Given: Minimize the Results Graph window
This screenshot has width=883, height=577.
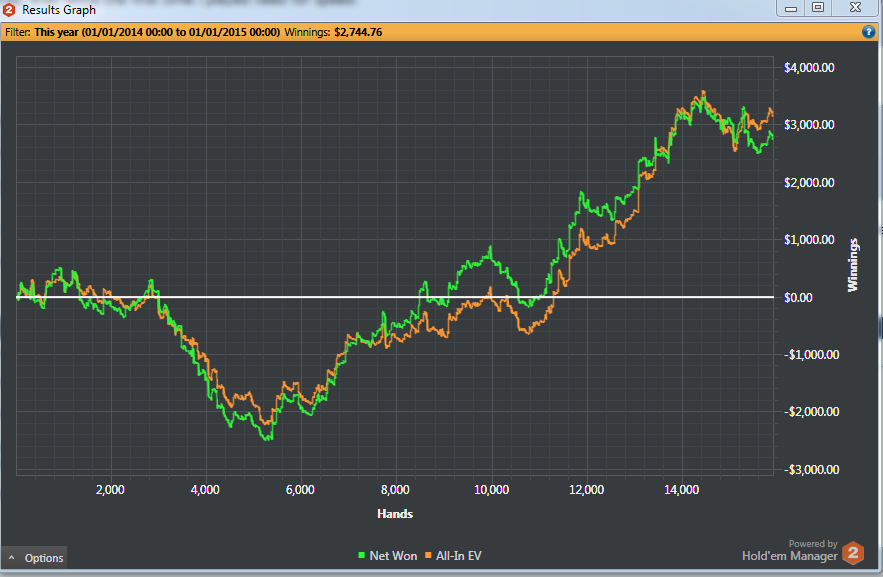Looking at the screenshot, I should (791, 8).
